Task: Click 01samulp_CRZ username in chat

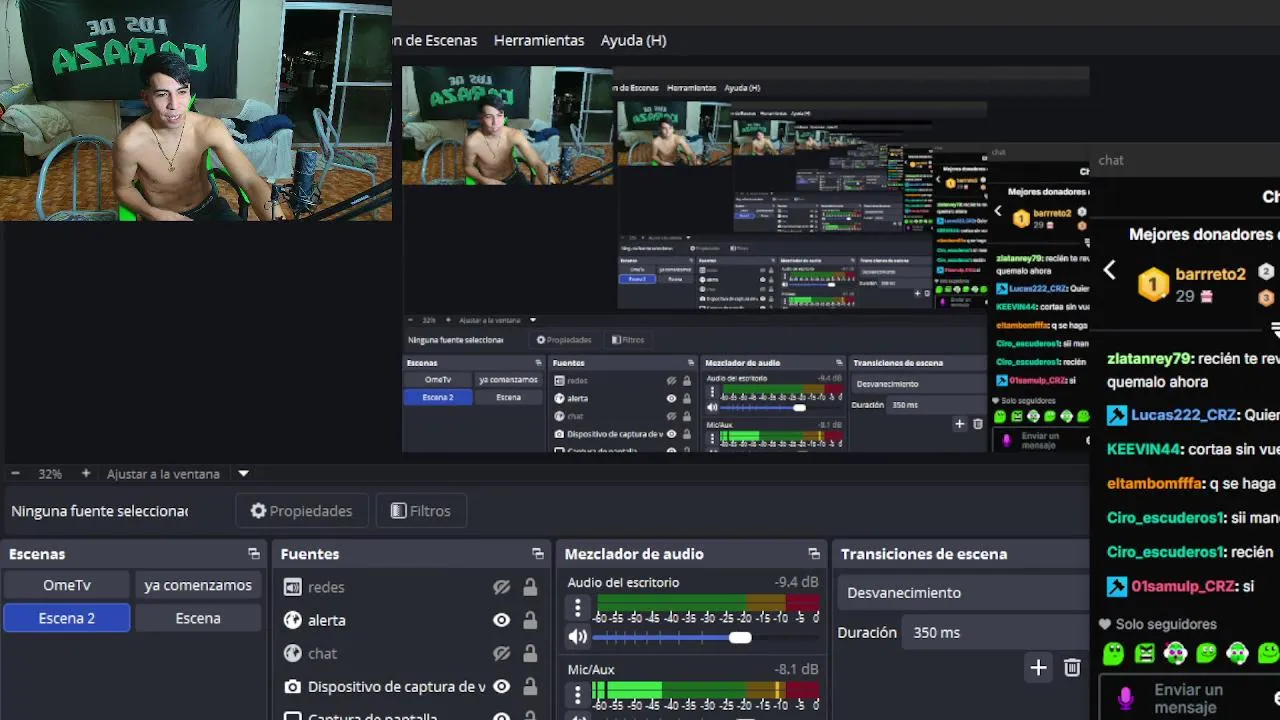Action: pyautogui.click(x=1185, y=586)
